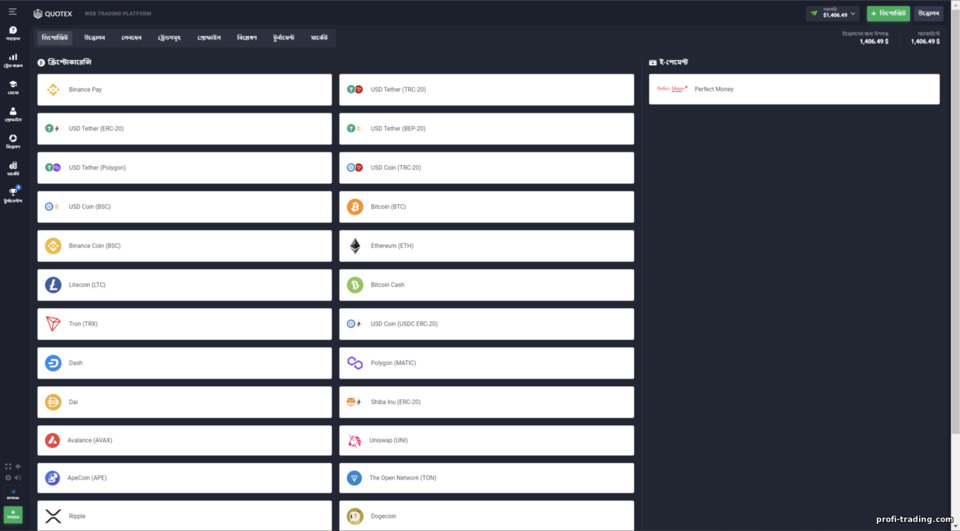Click the page vertical scrollbar thumb

coord(955,220)
